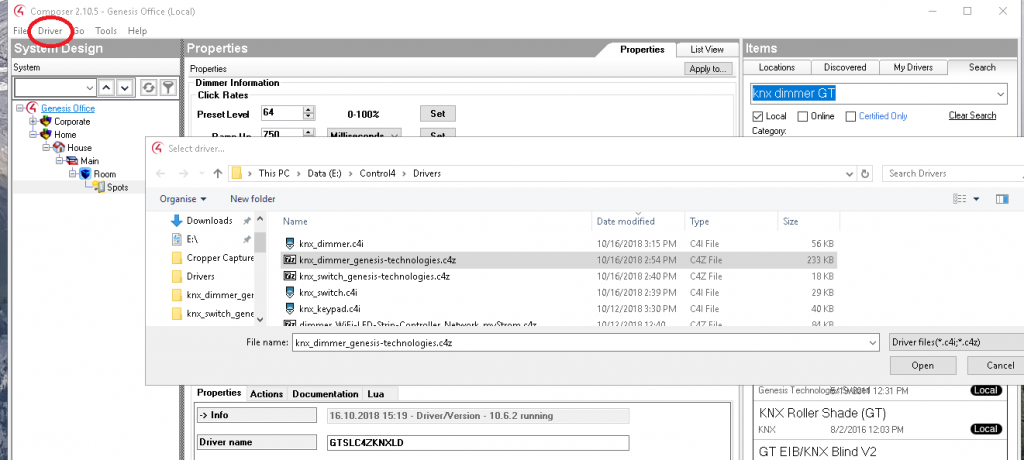Click the system tree refresh icon

coord(149,88)
